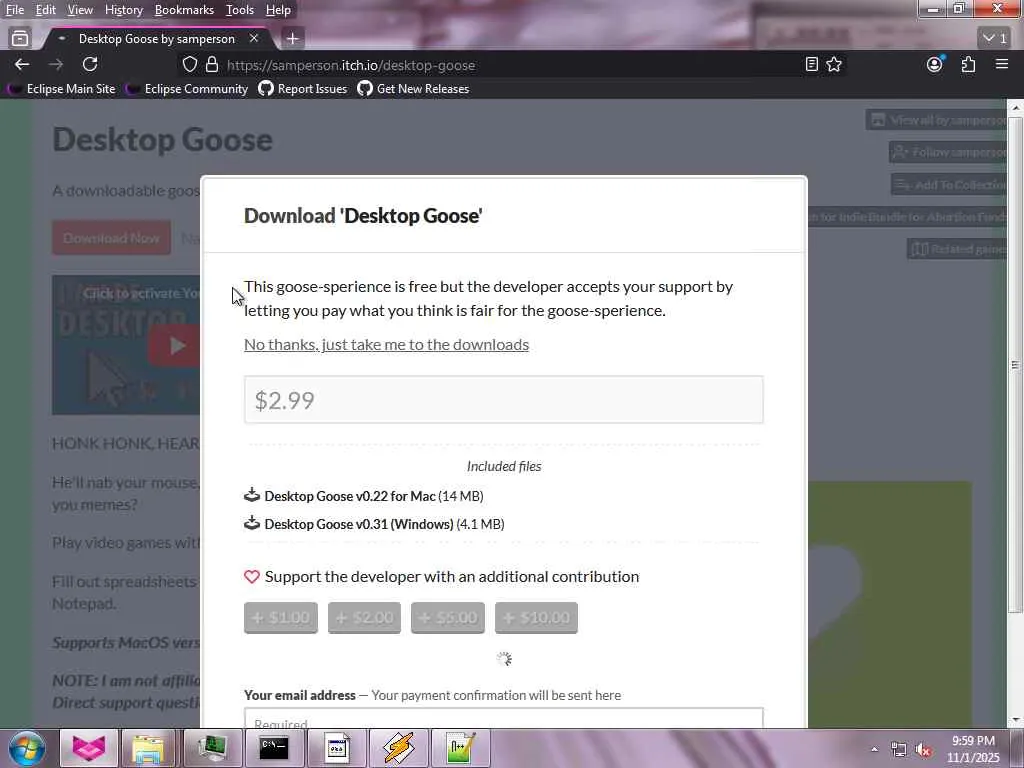Open extensions puzzle icon
Image resolution: width=1024 pixels, height=768 pixels.
(x=968, y=64)
